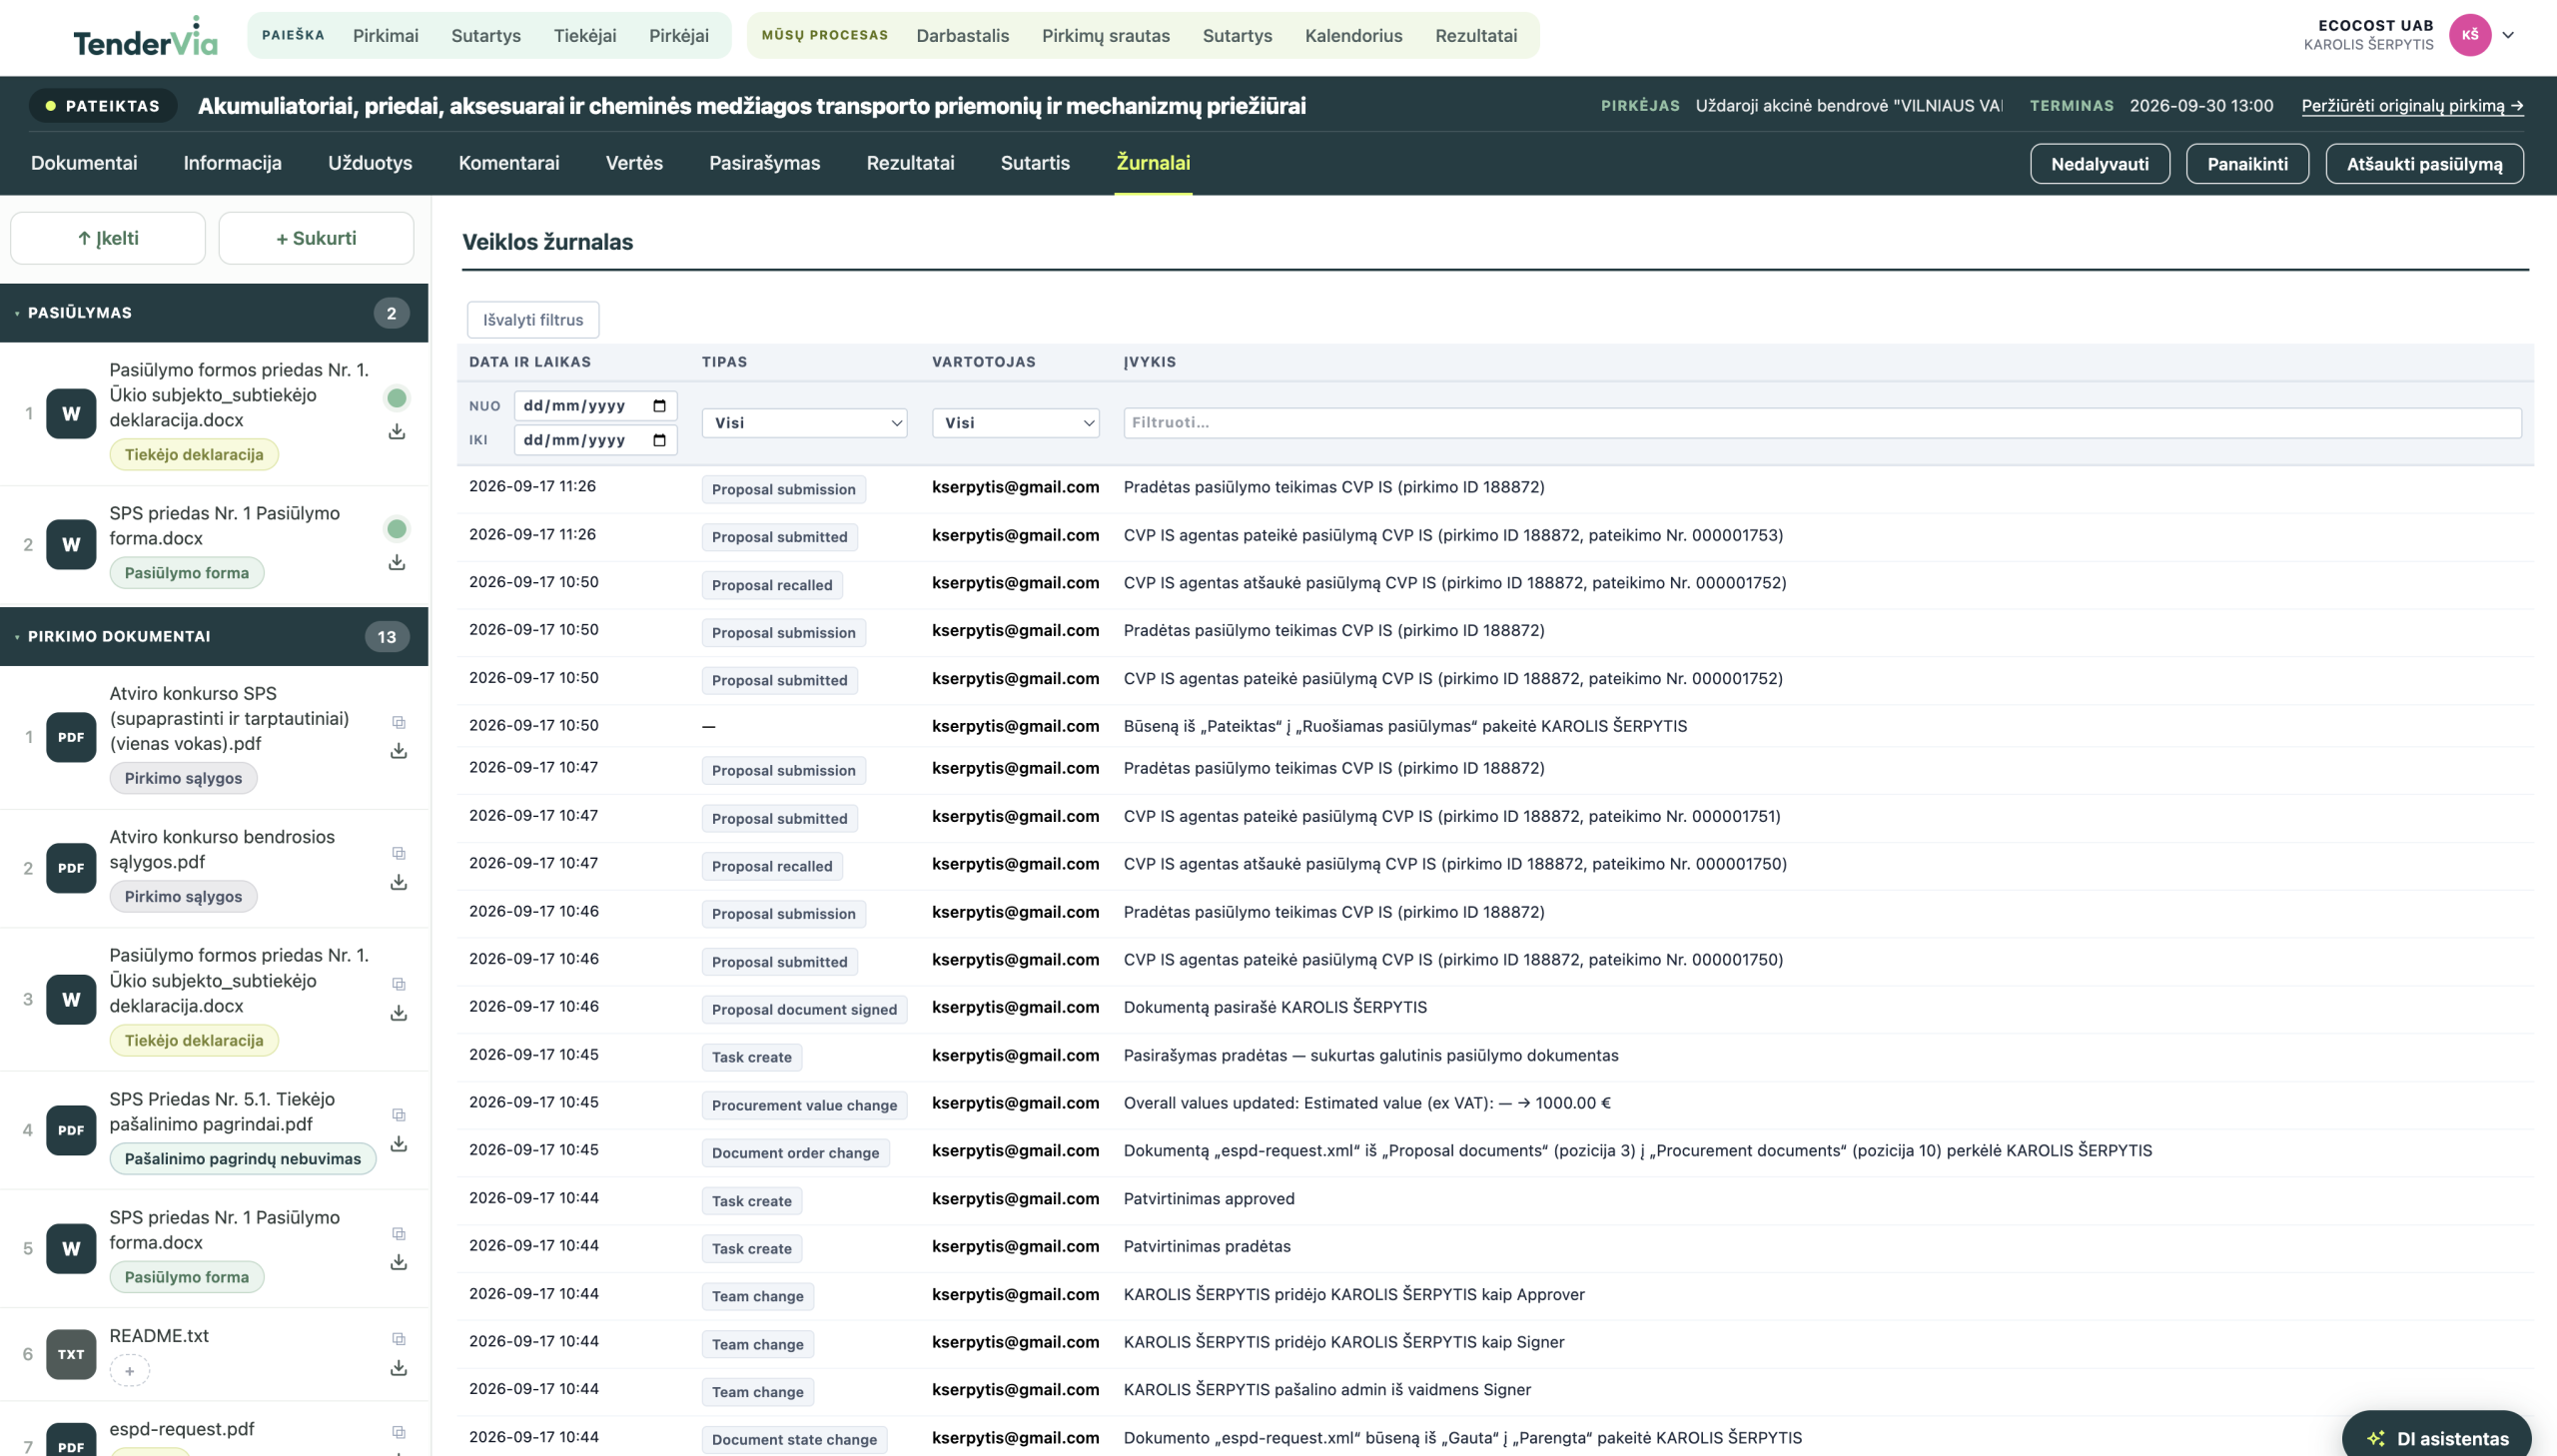This screenshot has width=2557, height=1456.
Task: Download Atviro konkurso SPS pdf
Action: tap(399, 751)
